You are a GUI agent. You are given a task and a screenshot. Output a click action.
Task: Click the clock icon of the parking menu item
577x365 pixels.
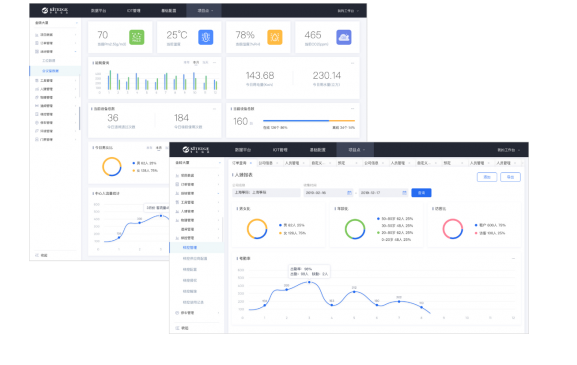(177, 313)
